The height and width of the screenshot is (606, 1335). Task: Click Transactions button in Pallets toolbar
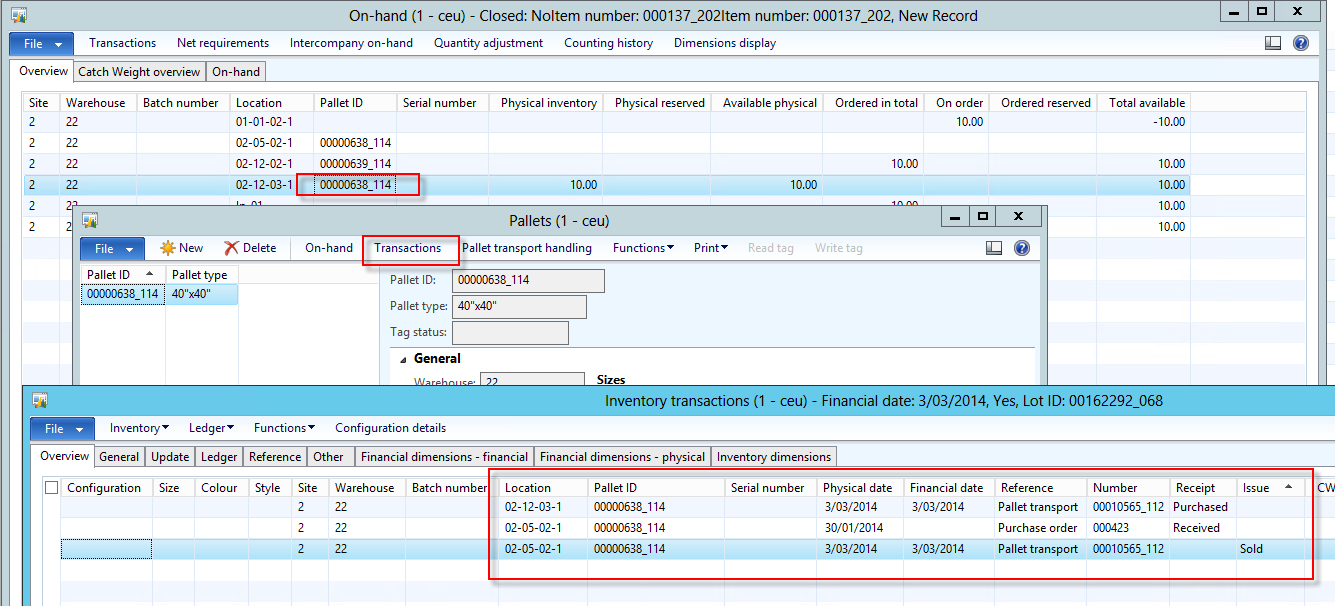(x=407, y=248)
